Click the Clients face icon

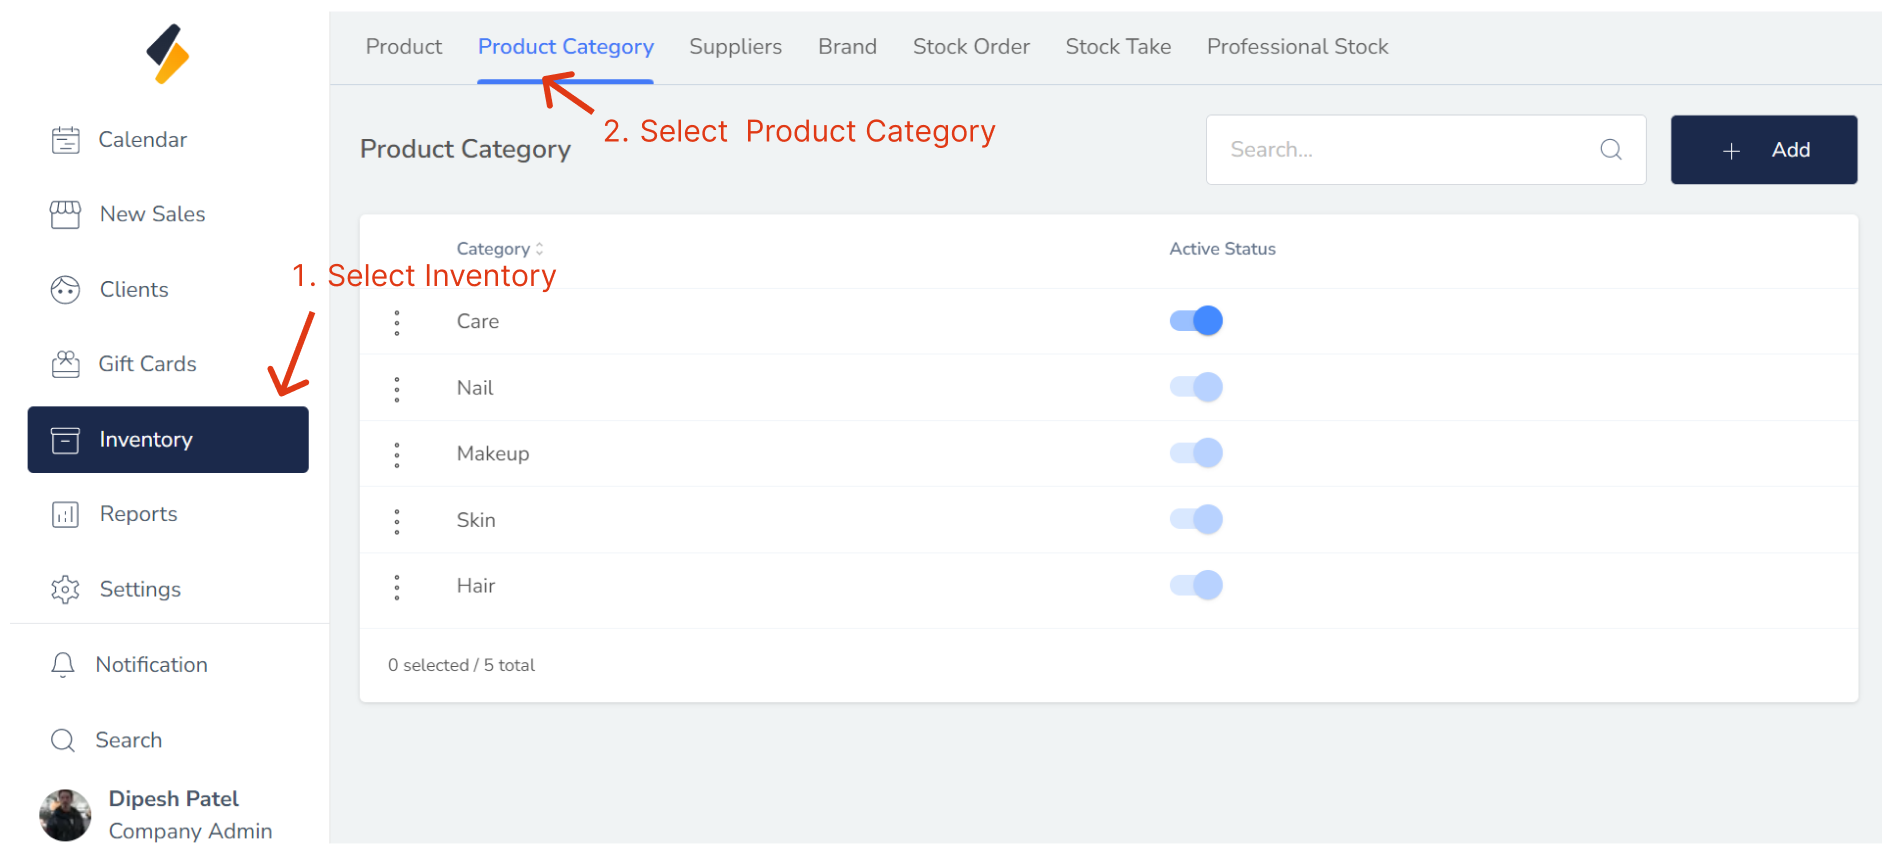click(66, 290)
